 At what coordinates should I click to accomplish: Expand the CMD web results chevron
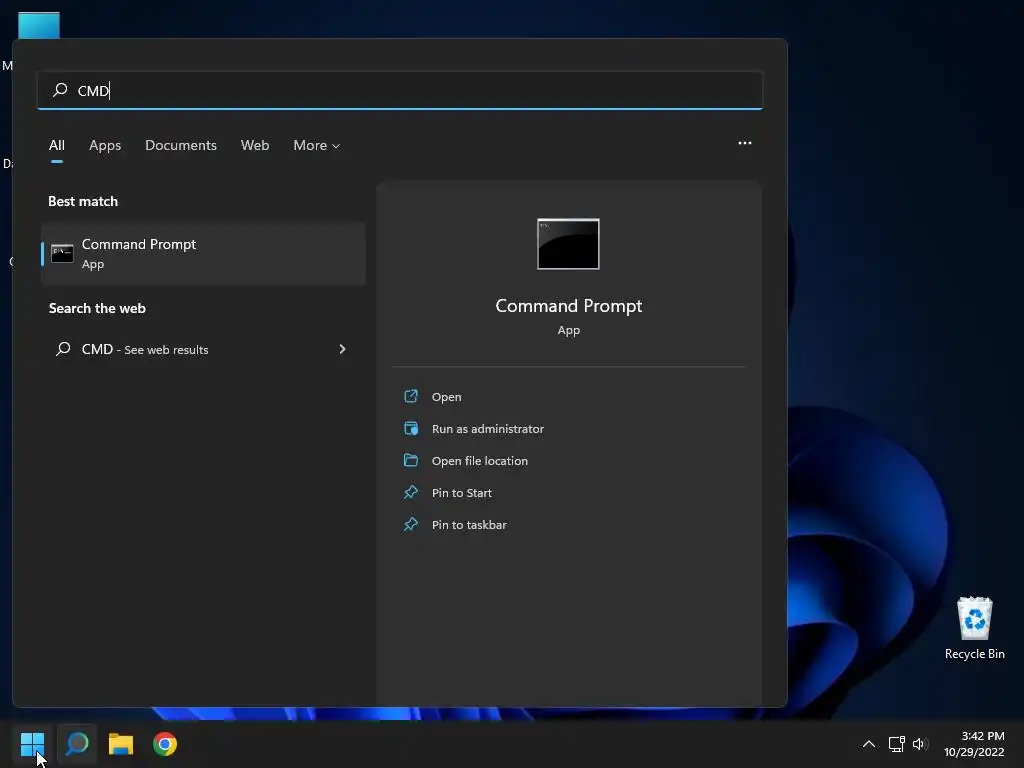[x=342, y=349]
